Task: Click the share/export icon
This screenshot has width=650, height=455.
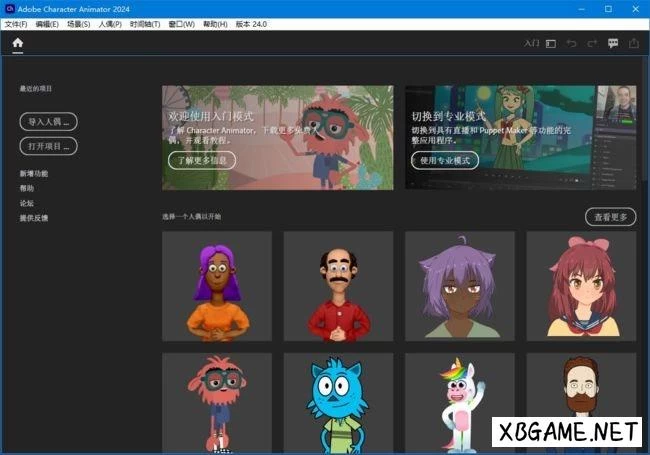Action: (x=634, y=44)
